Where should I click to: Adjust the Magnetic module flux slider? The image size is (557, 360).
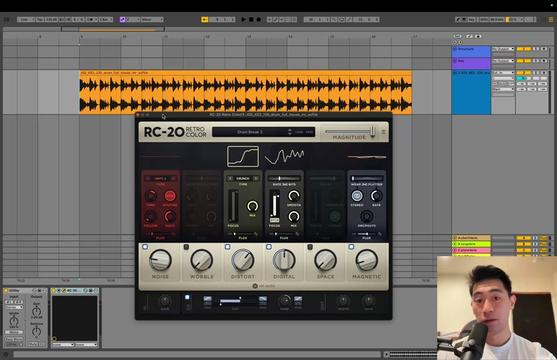[x=366, y=234]
